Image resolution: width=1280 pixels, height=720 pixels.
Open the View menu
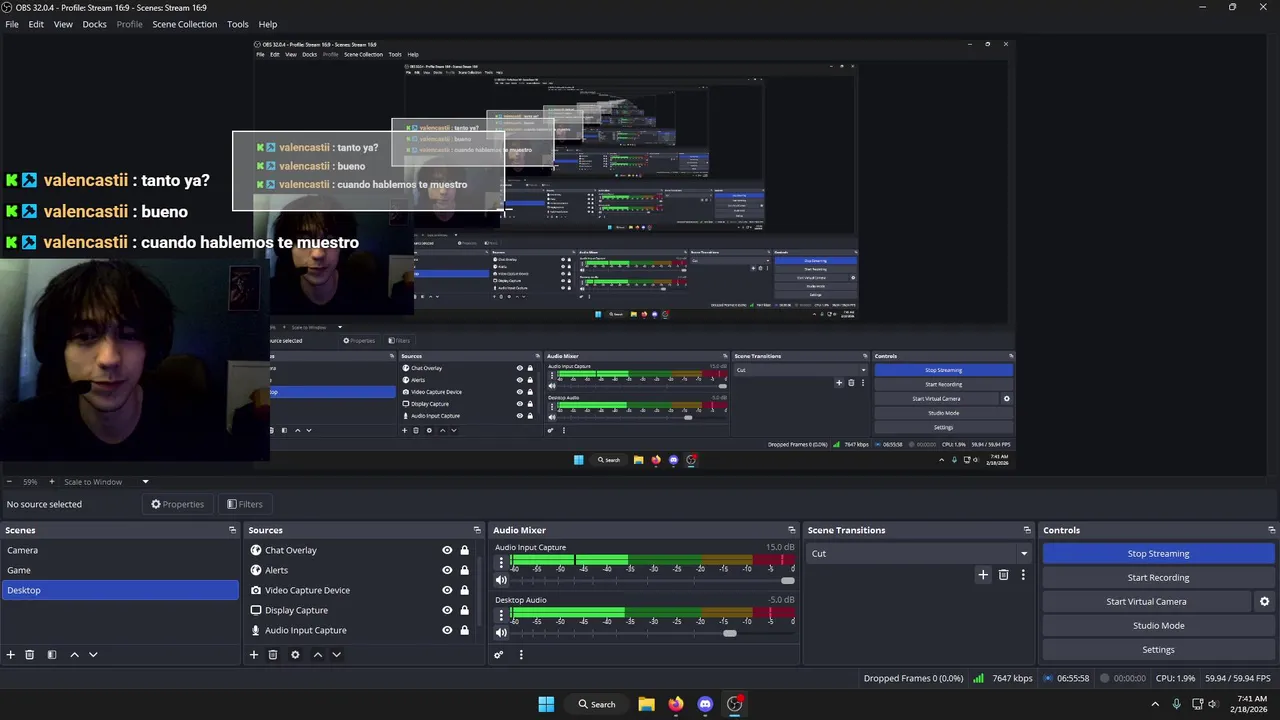coord(63,24)
